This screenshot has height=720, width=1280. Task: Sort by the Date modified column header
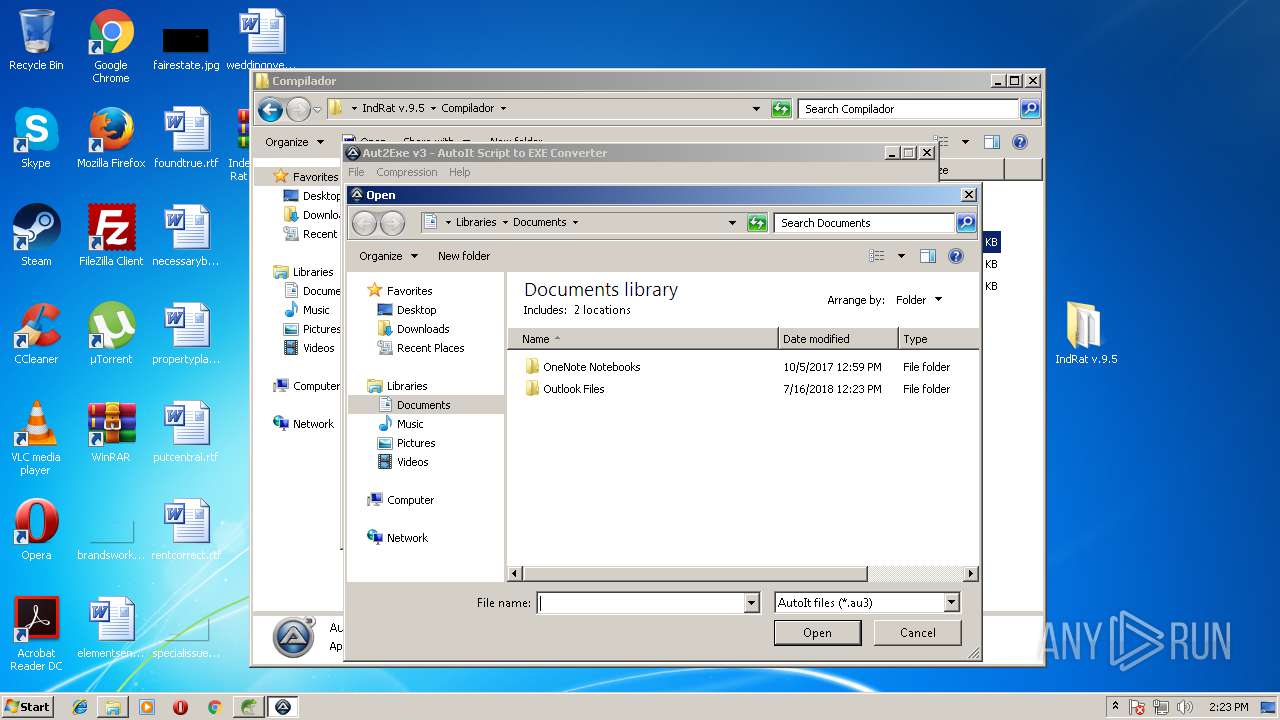838,339
